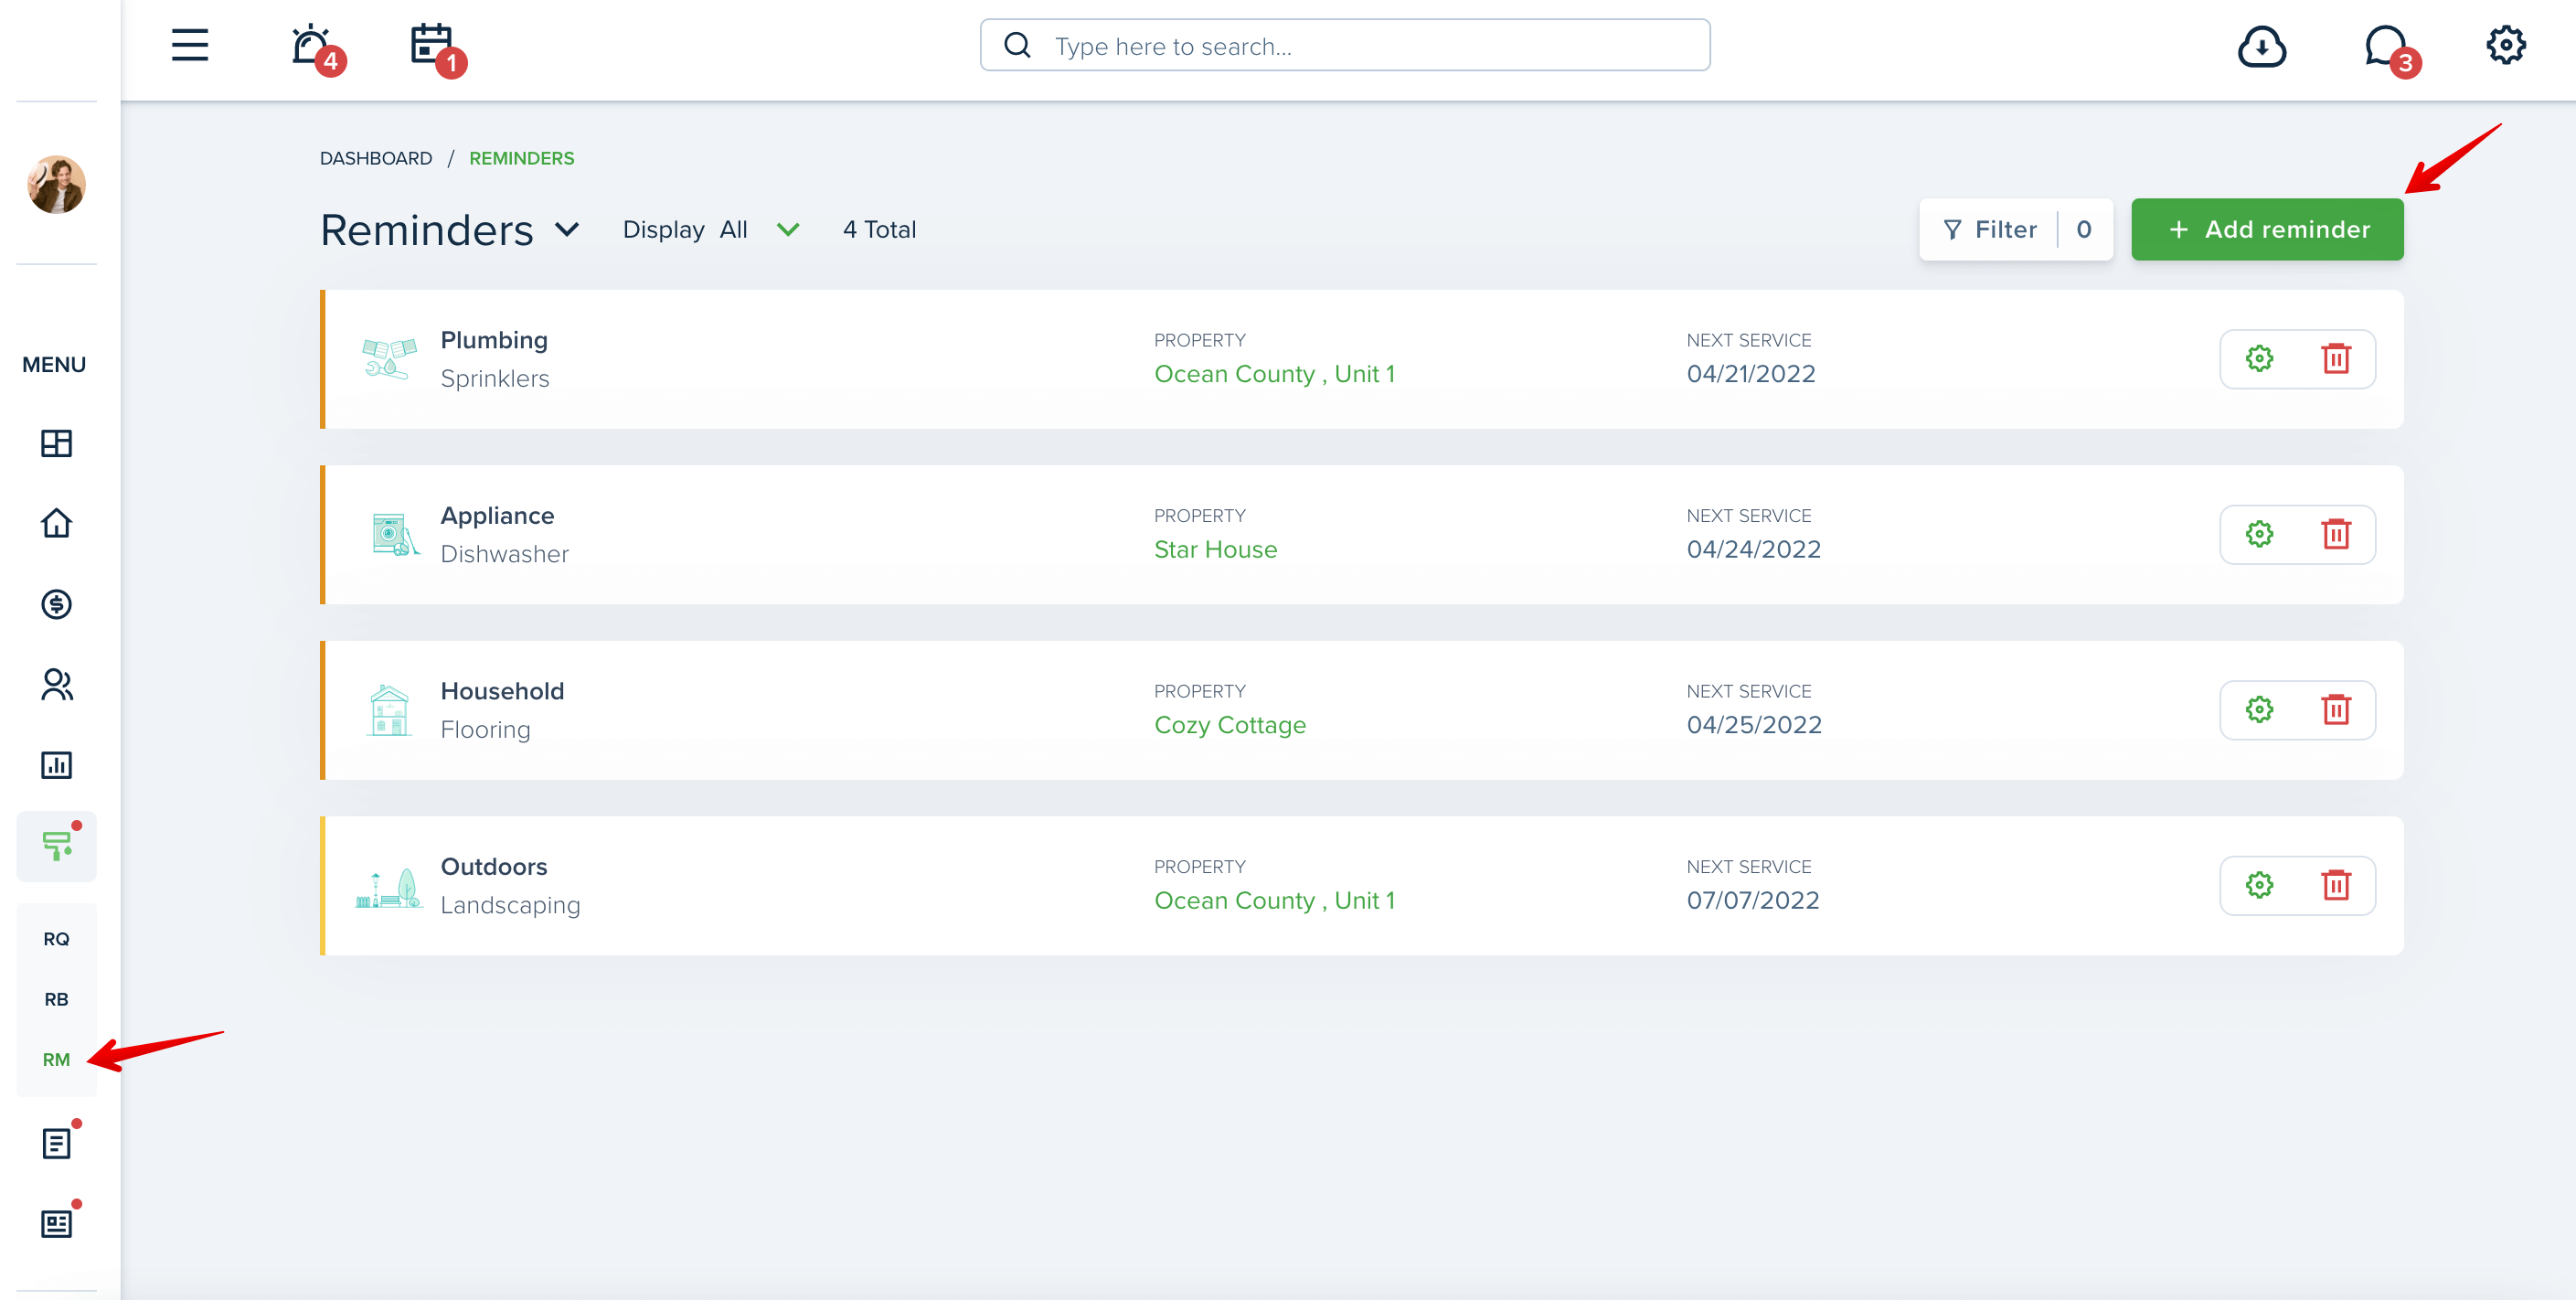The height and width of the screenshot is (1300, 2576).
Task: Open the Filter button
Action: click(2015, 230)
